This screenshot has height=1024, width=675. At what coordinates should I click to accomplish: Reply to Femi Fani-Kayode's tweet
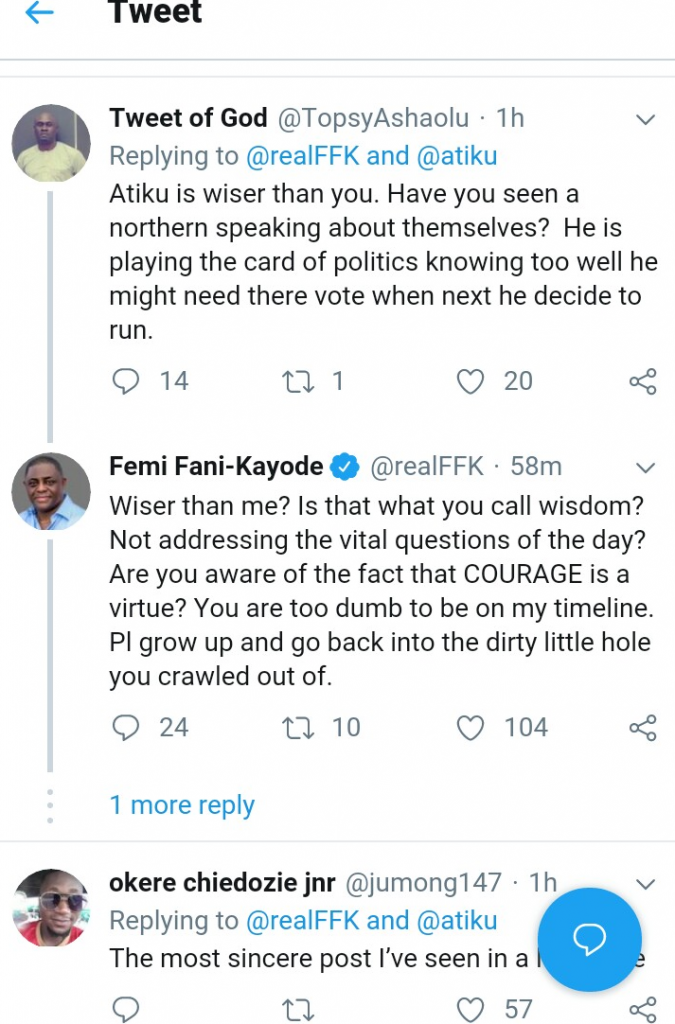(x=126, y=727)
